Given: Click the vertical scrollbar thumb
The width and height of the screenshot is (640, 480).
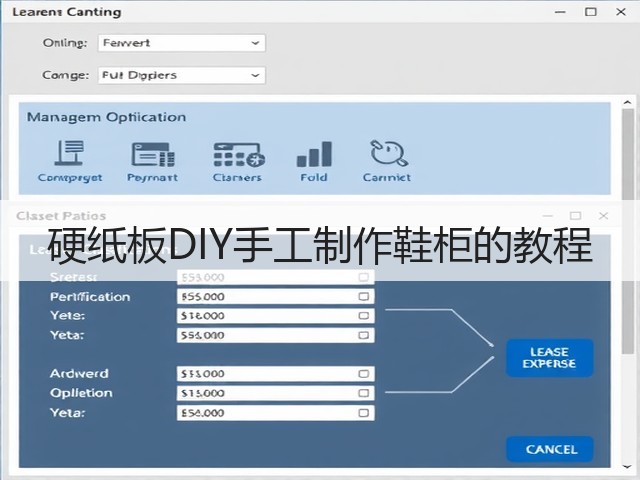Looking at the screenshot, I should click(627, 232).
